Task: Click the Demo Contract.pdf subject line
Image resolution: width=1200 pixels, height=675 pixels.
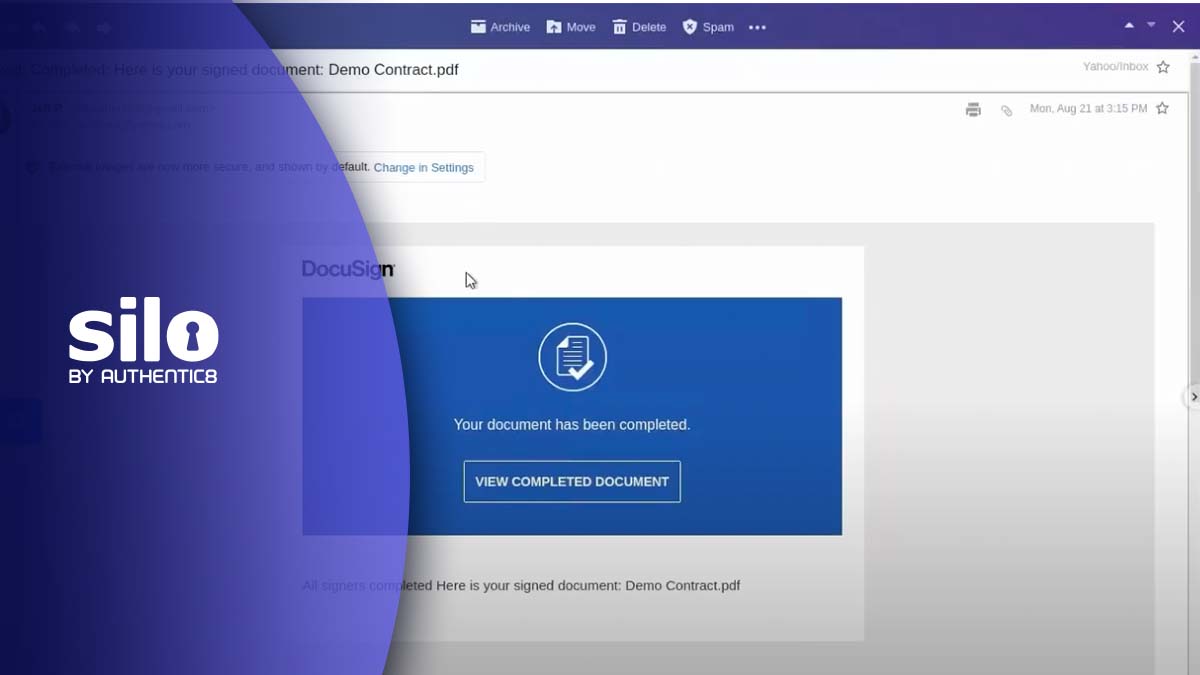Action: point(229,70)
